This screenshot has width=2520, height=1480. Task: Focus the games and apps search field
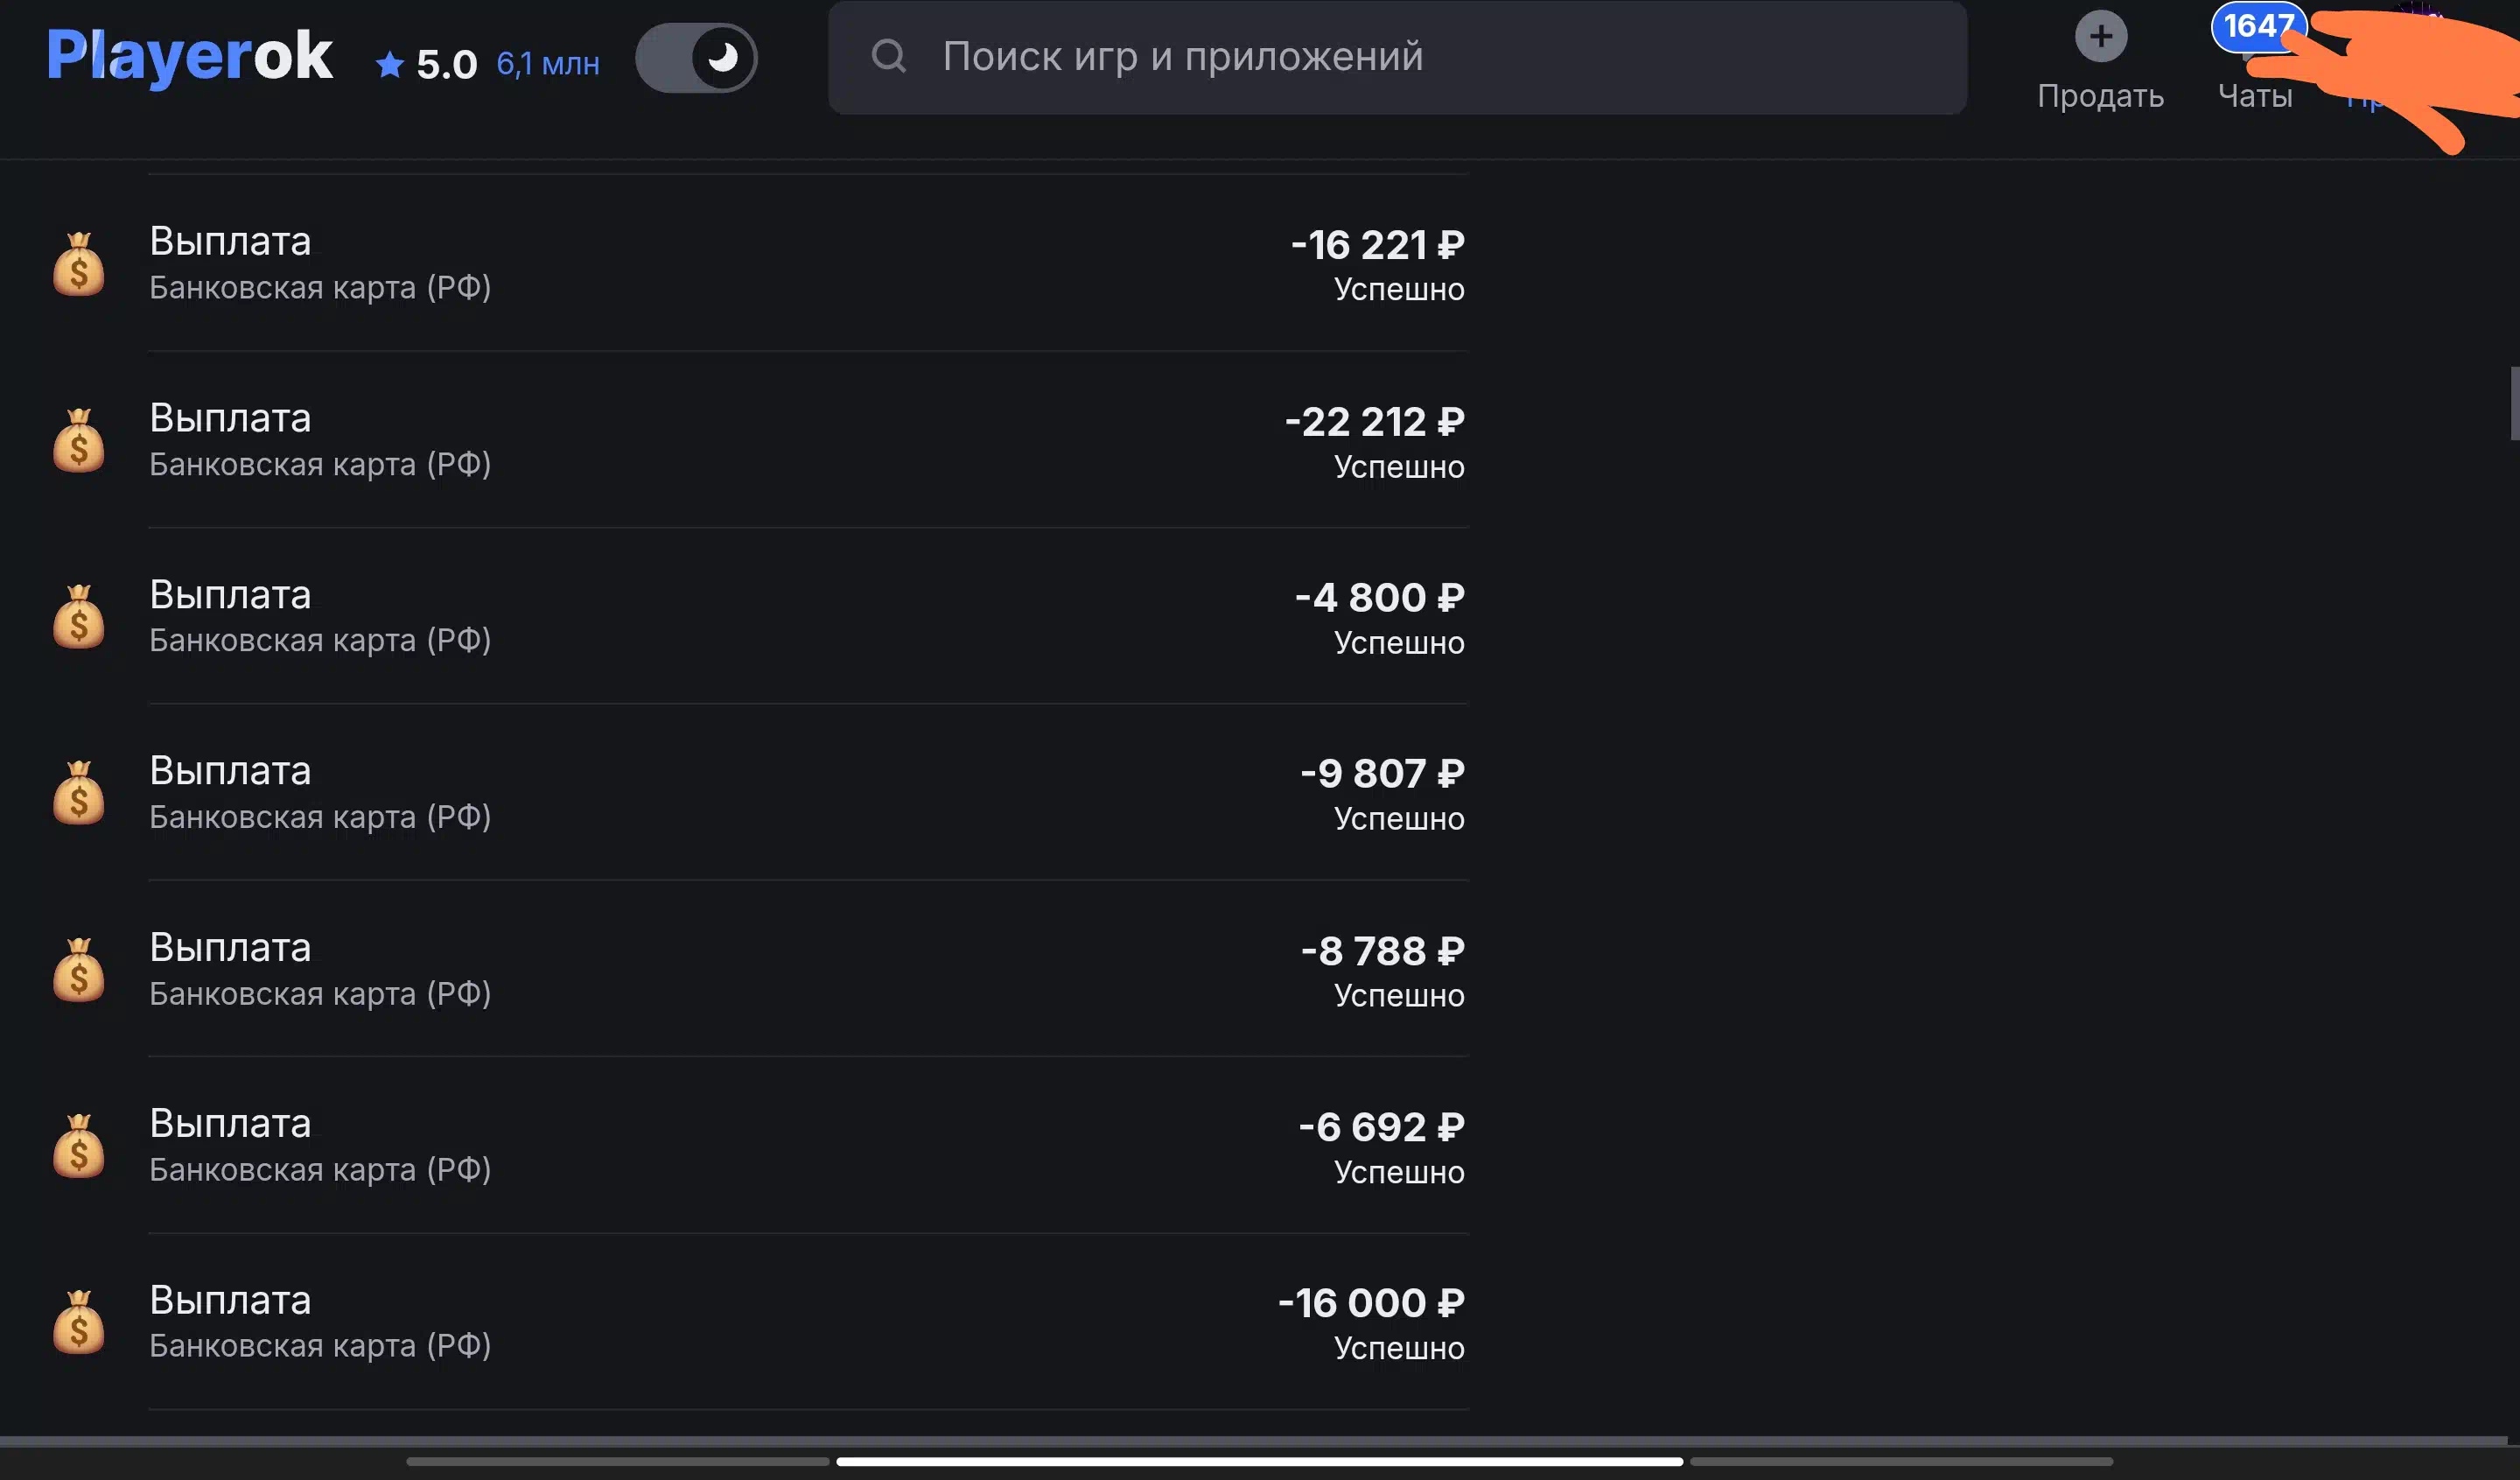[x=1397, y=57]
